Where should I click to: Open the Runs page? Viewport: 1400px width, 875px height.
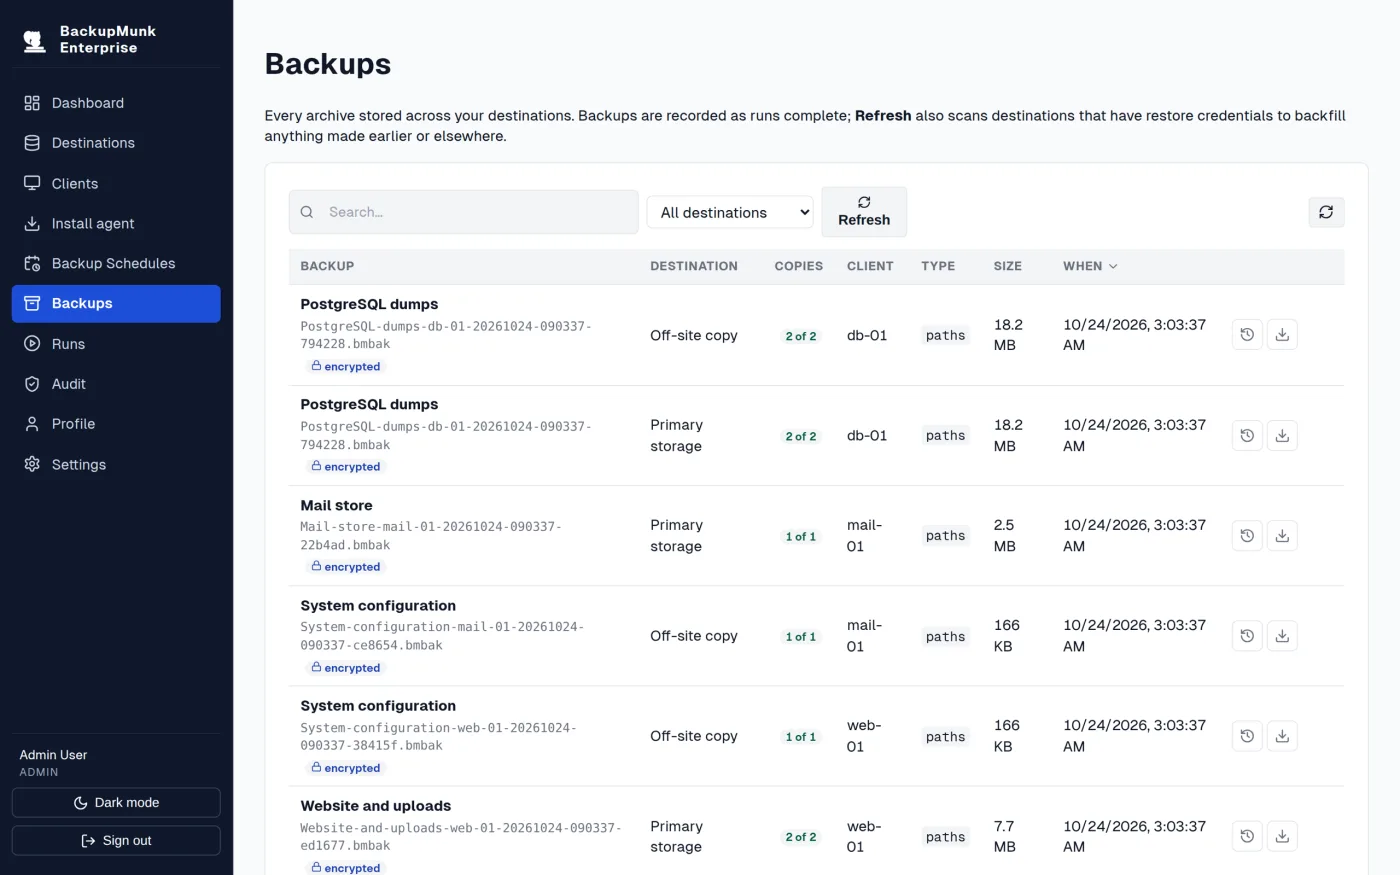click(x=116, y=344)
